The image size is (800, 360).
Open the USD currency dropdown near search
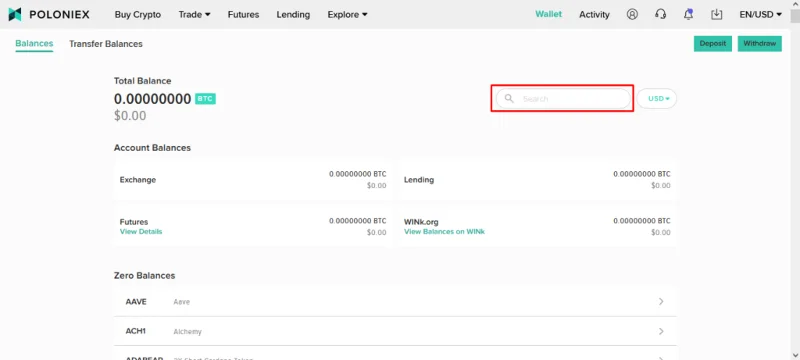657,98
